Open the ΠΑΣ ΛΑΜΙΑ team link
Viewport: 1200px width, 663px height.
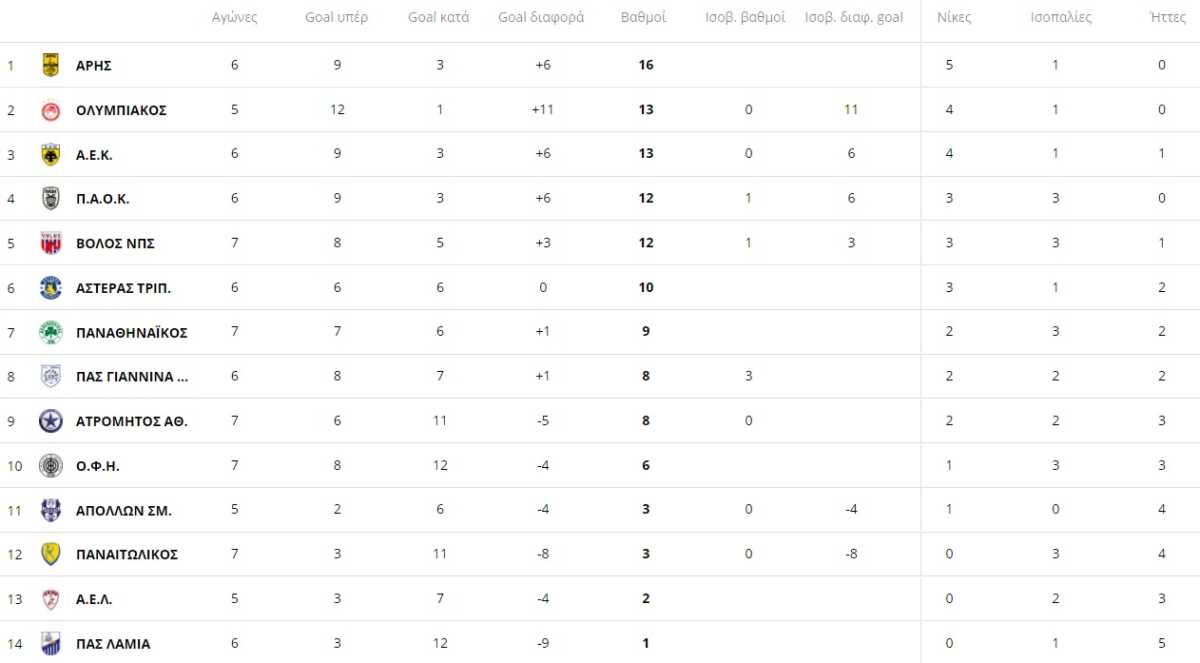tap(113, 644)
